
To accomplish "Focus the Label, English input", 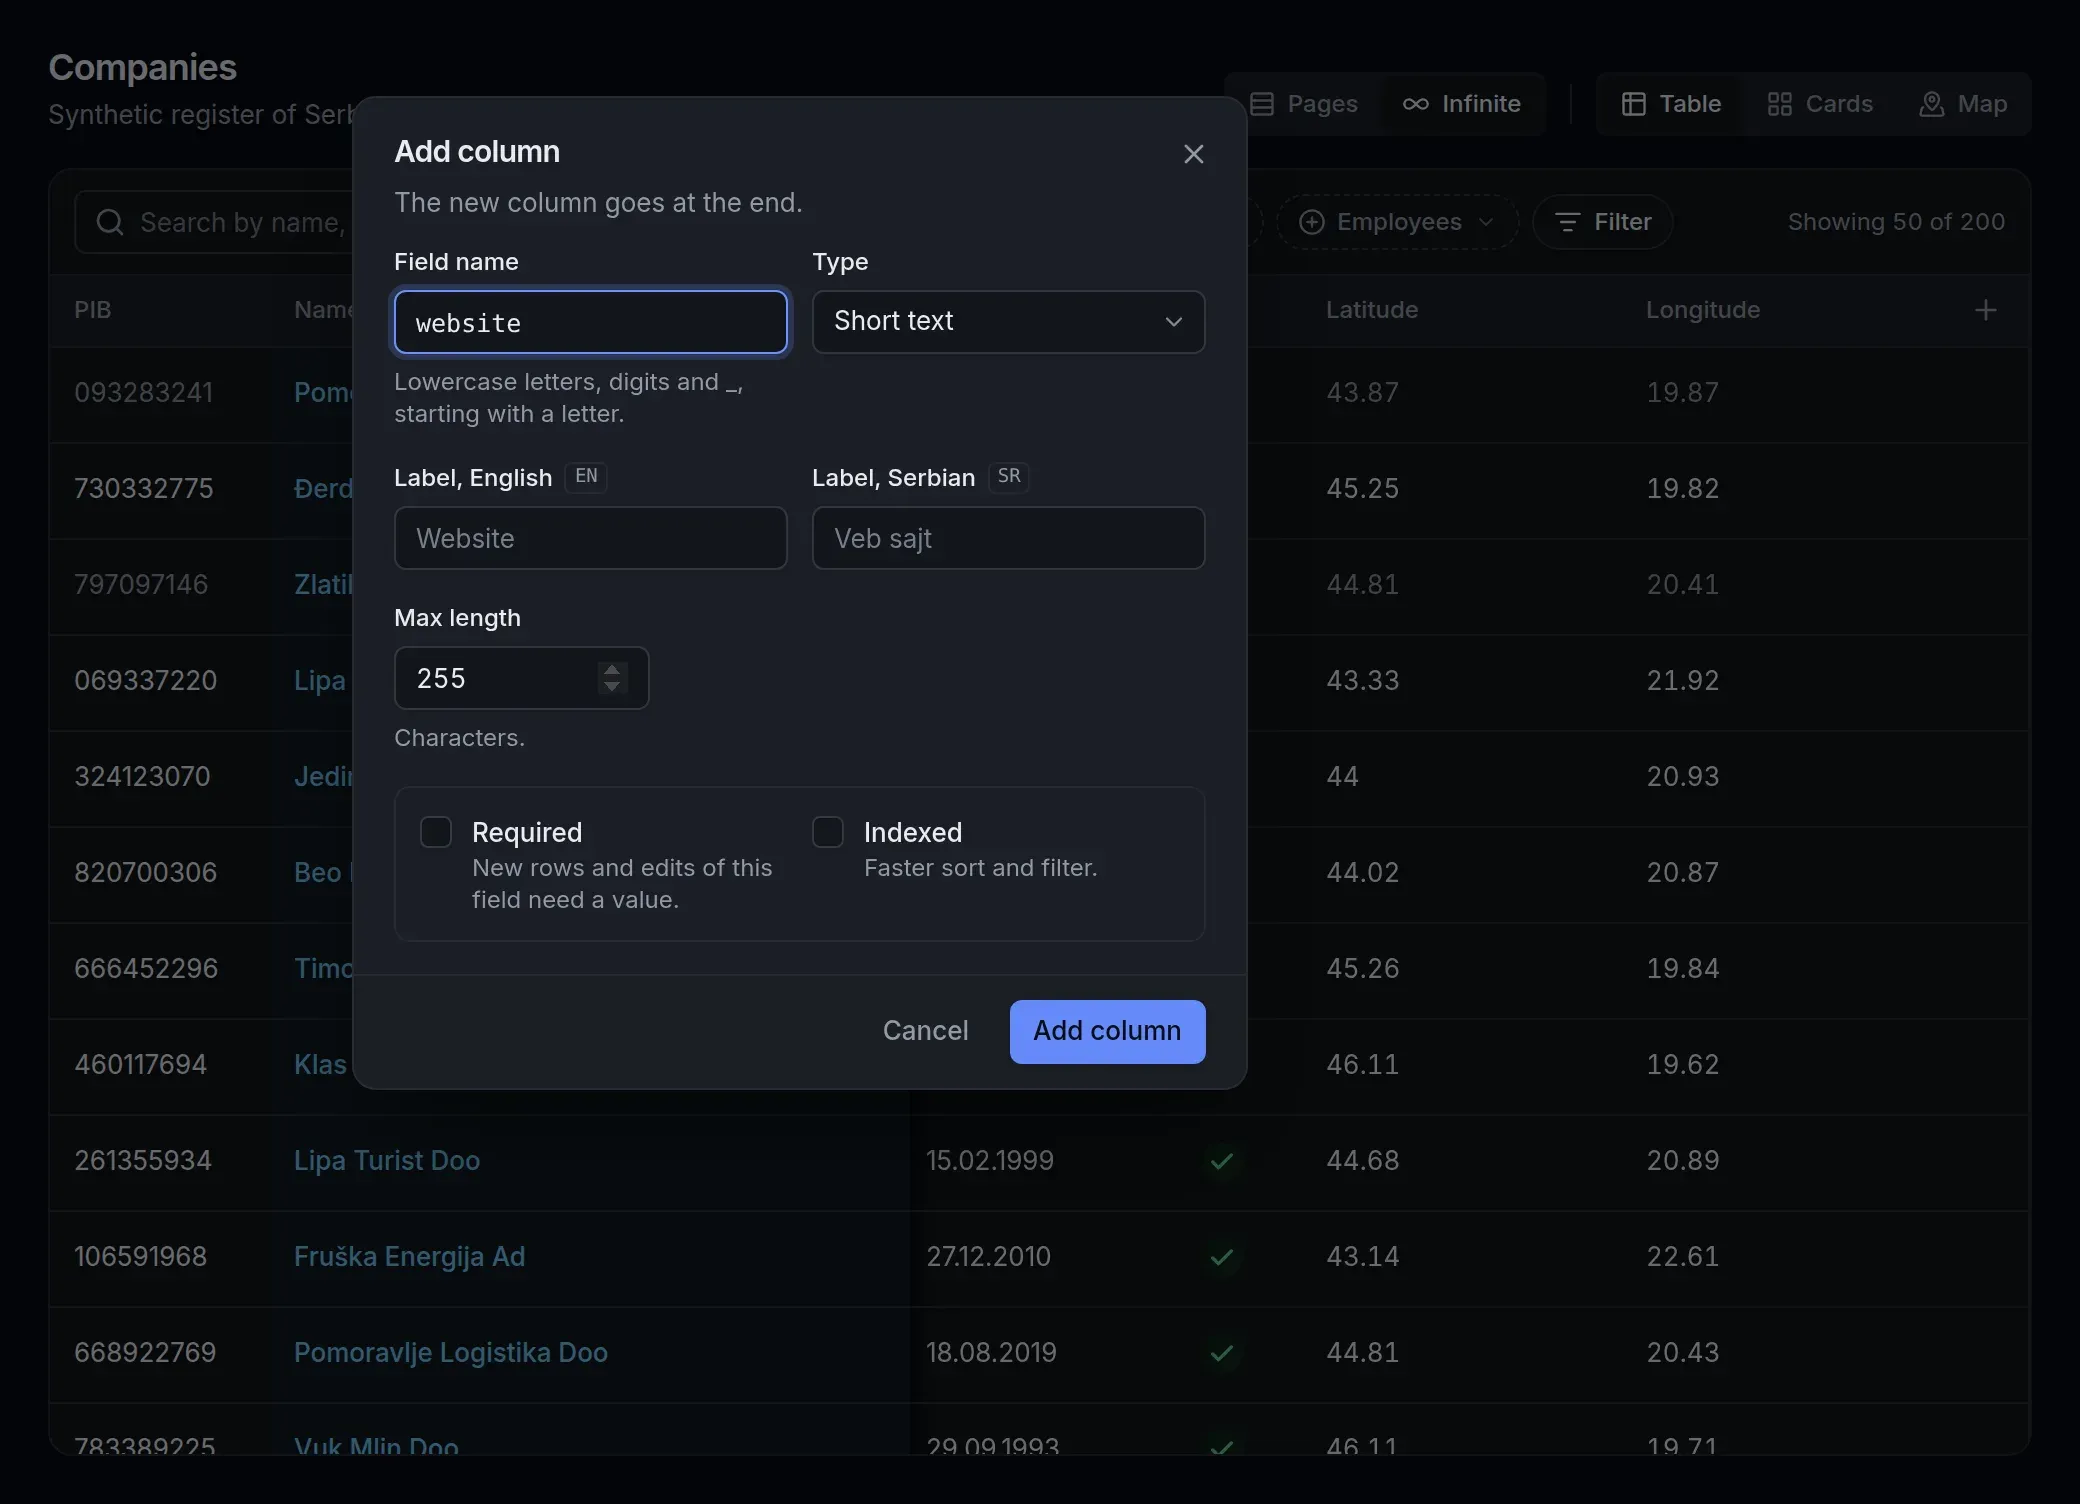I will pyautogui.click(x=591, y=538).
